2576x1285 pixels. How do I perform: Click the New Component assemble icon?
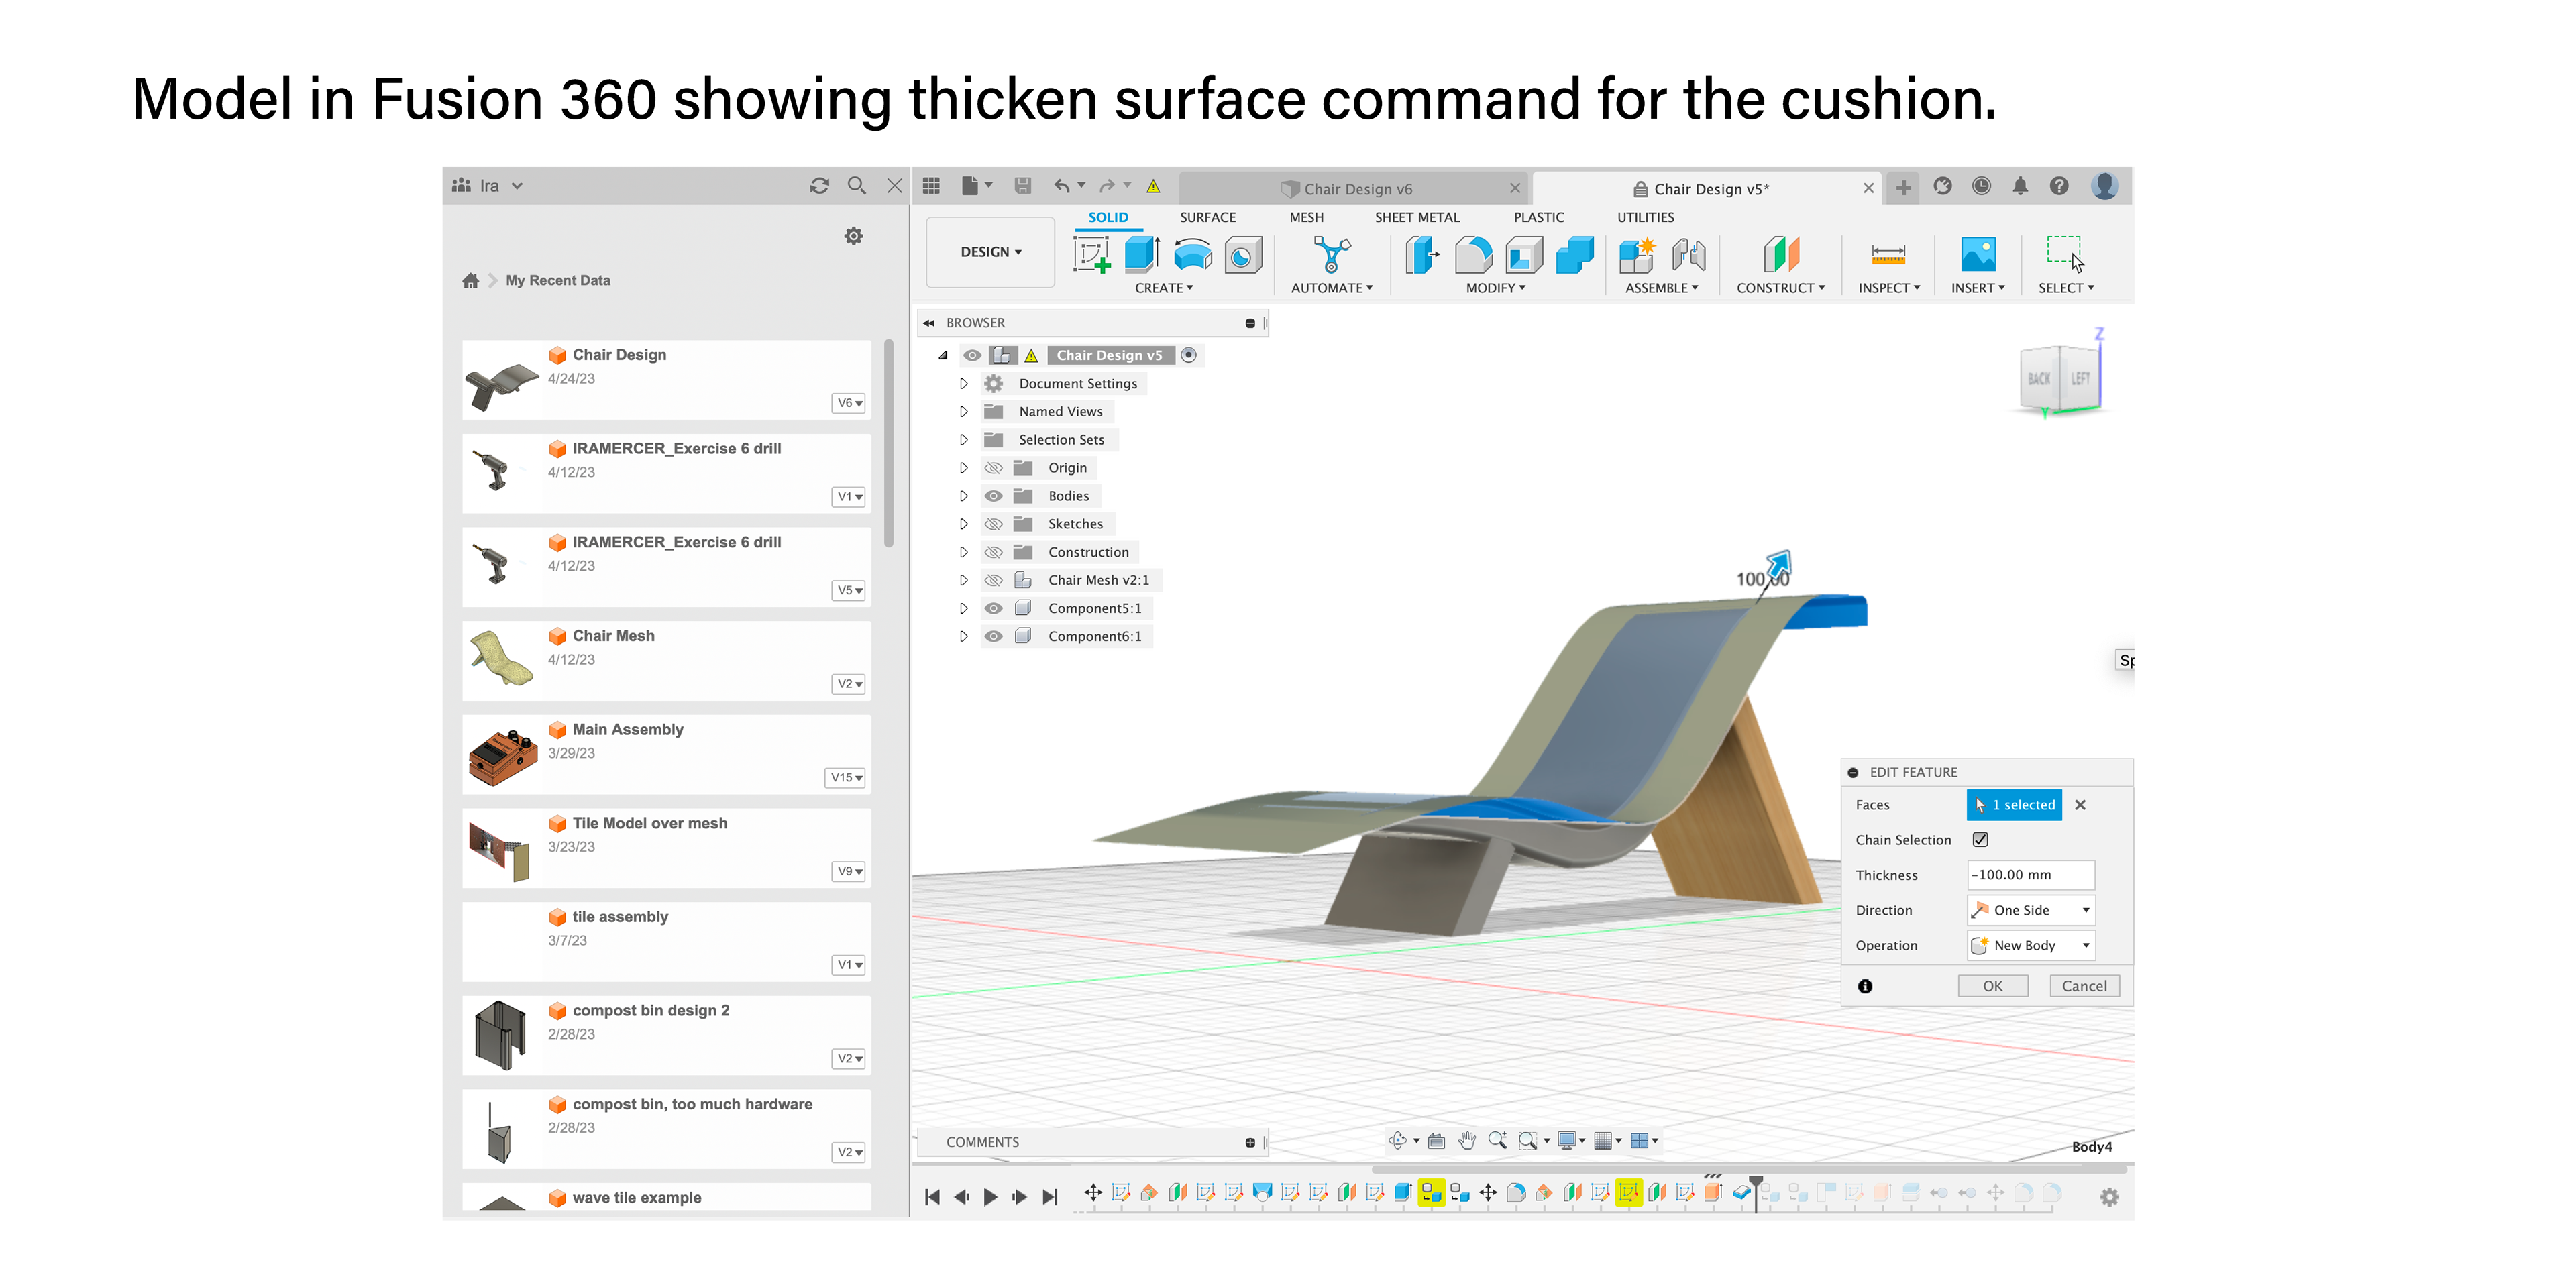(1636, 255)
